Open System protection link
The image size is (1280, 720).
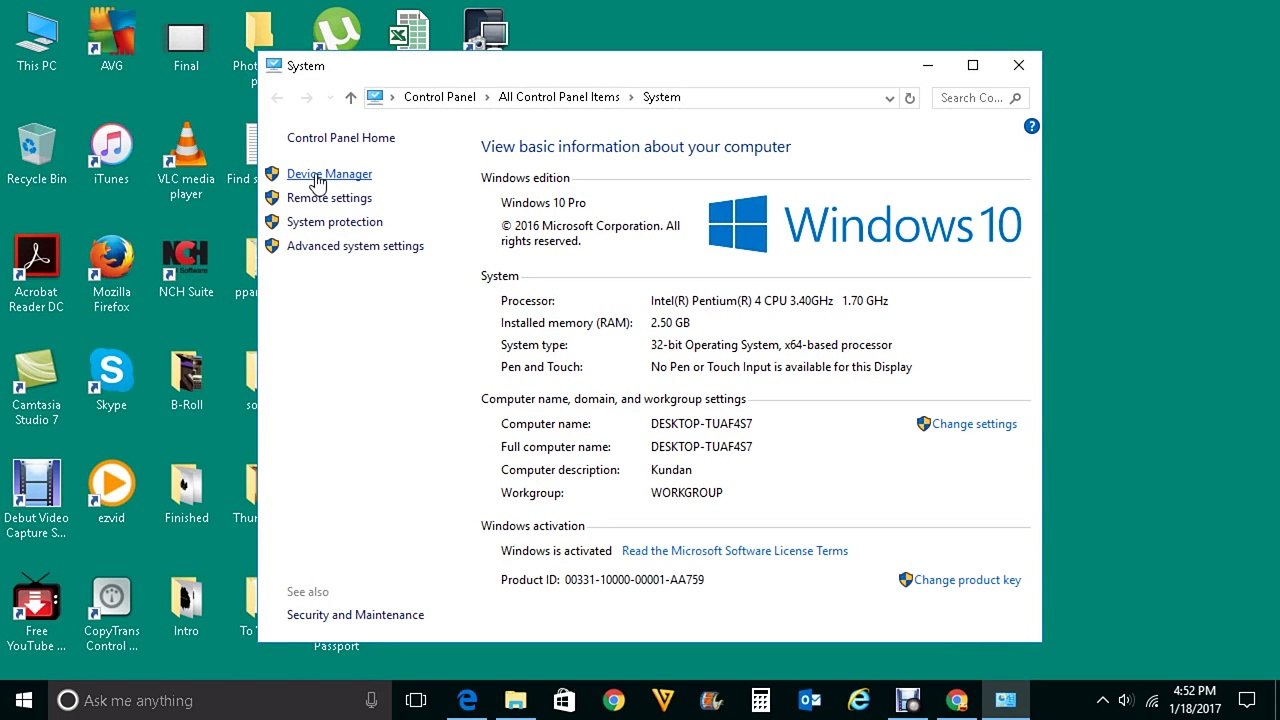pyautogui.click(x=334, y=222)
